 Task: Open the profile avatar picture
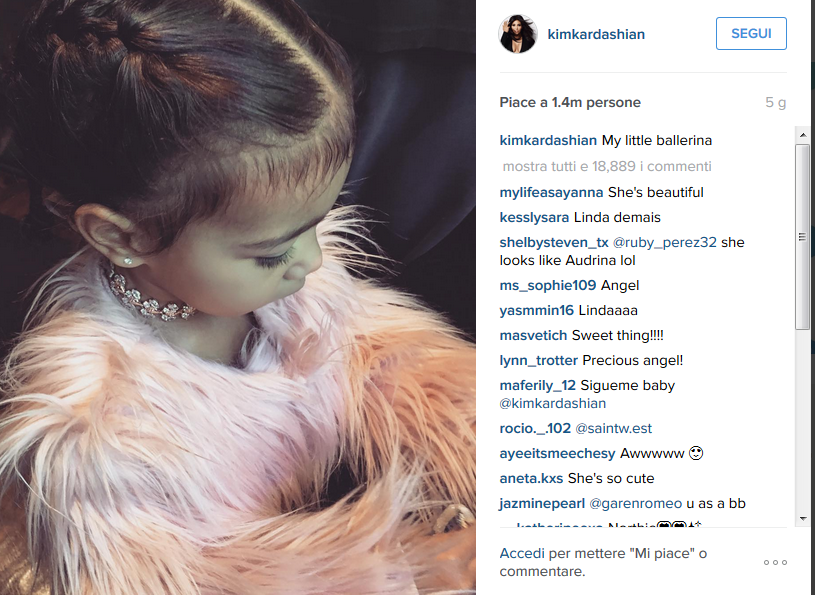(x=518, y=34)
